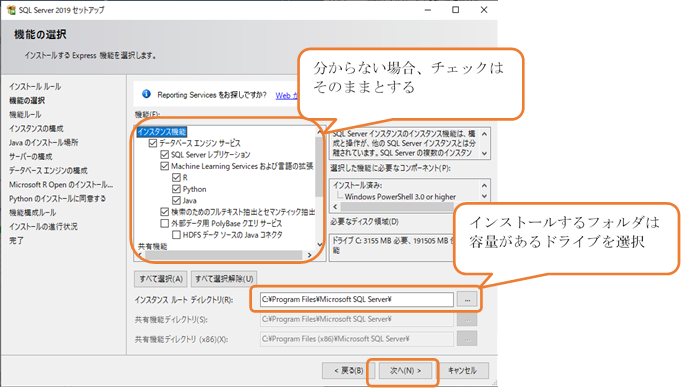Close the SQL Server 2019 setup window
The width and height of the screenshot is (684, 392).
coord(484,10)
